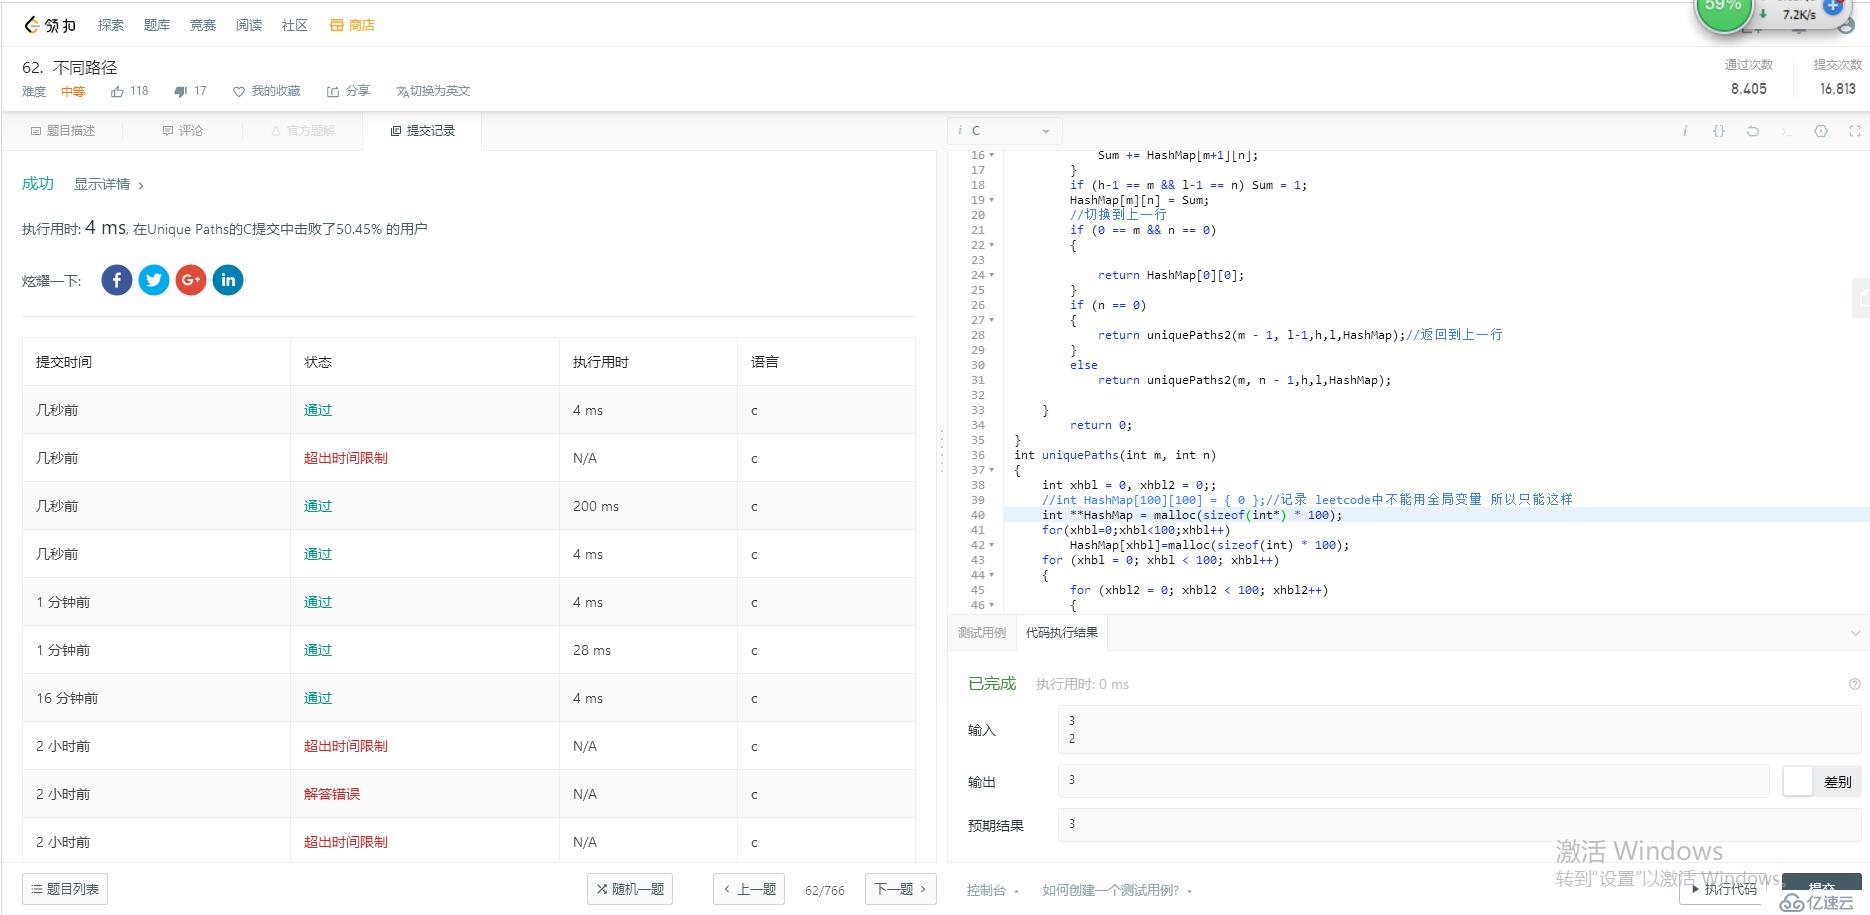Screen dimensions: 1870x915
Task: Add problem to 我的收藏
Action: (266, 91)
